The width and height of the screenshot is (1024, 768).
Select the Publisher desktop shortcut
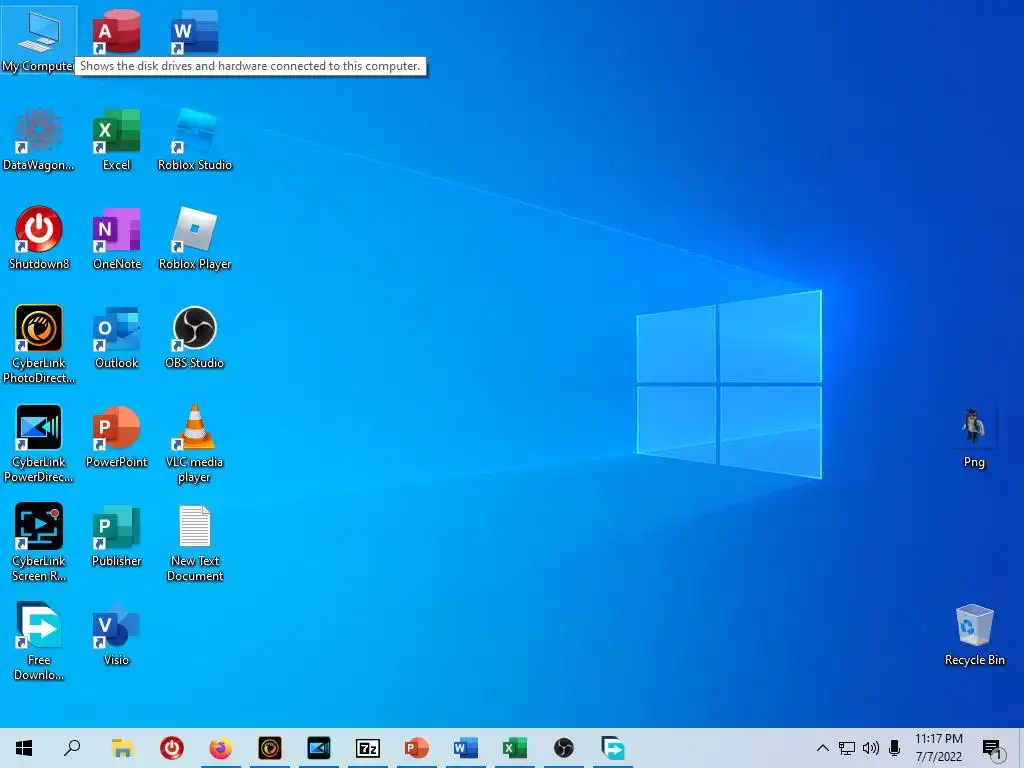click(116, 536)
